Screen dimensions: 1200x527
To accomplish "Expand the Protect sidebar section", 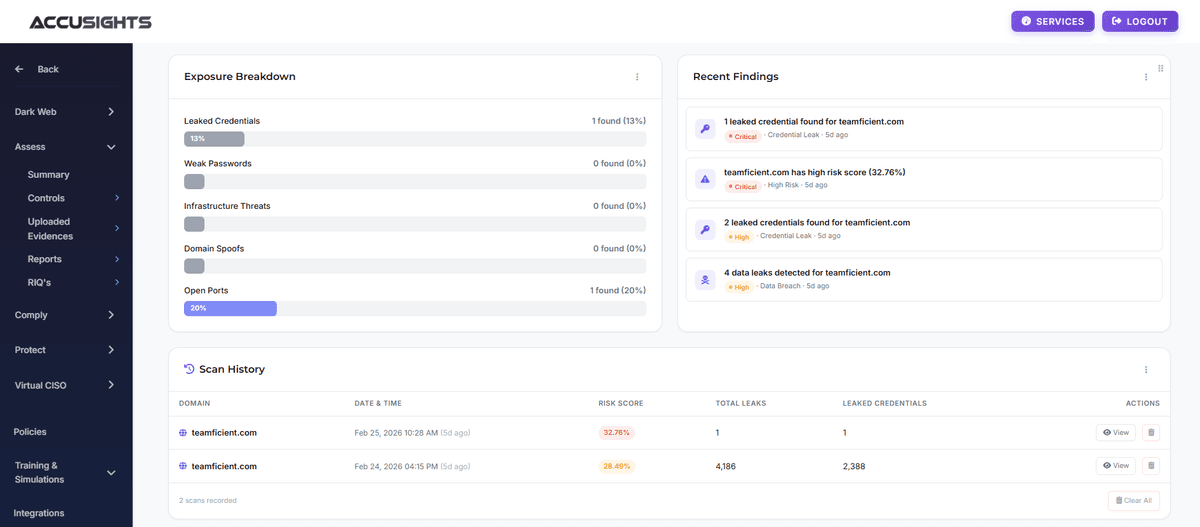I will tap(111, 350).
